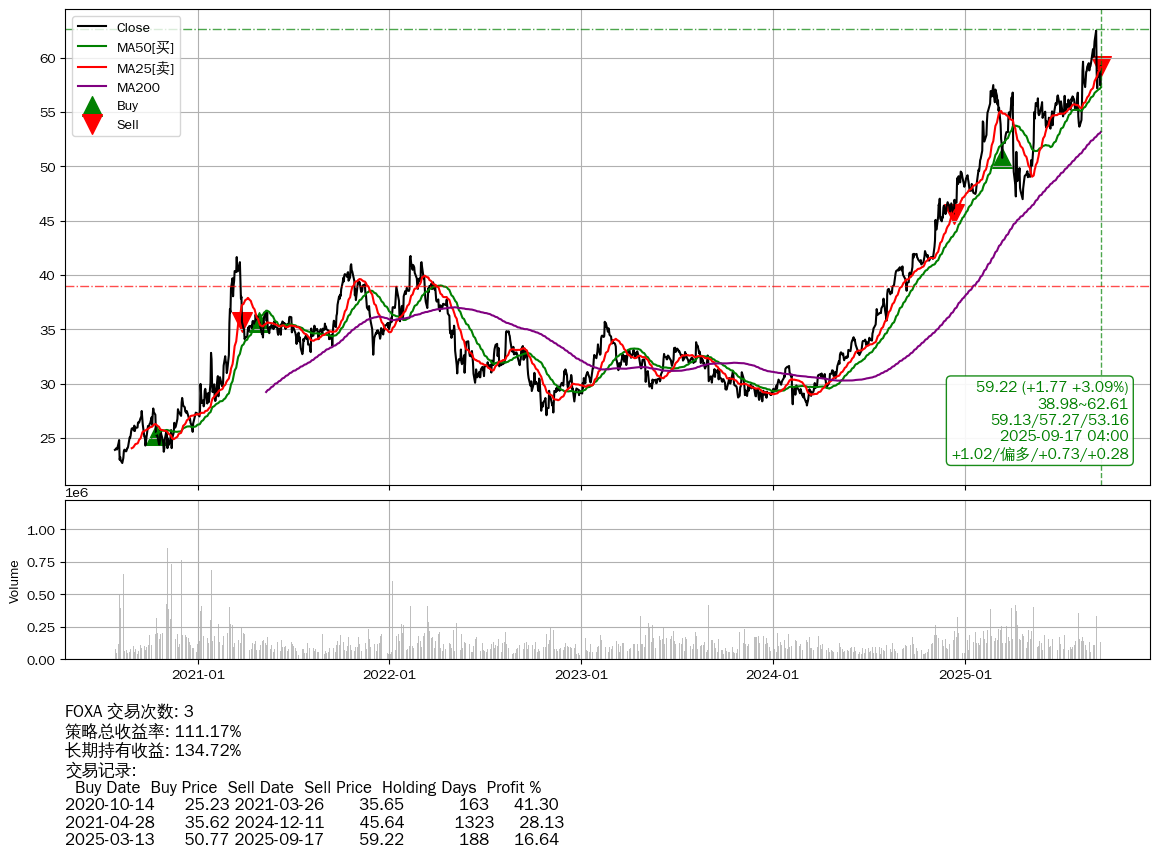Click the April 2021 green buy marker
This screenshot has height=857, width=1160.
pyautogui.click(x=261, y=322)
